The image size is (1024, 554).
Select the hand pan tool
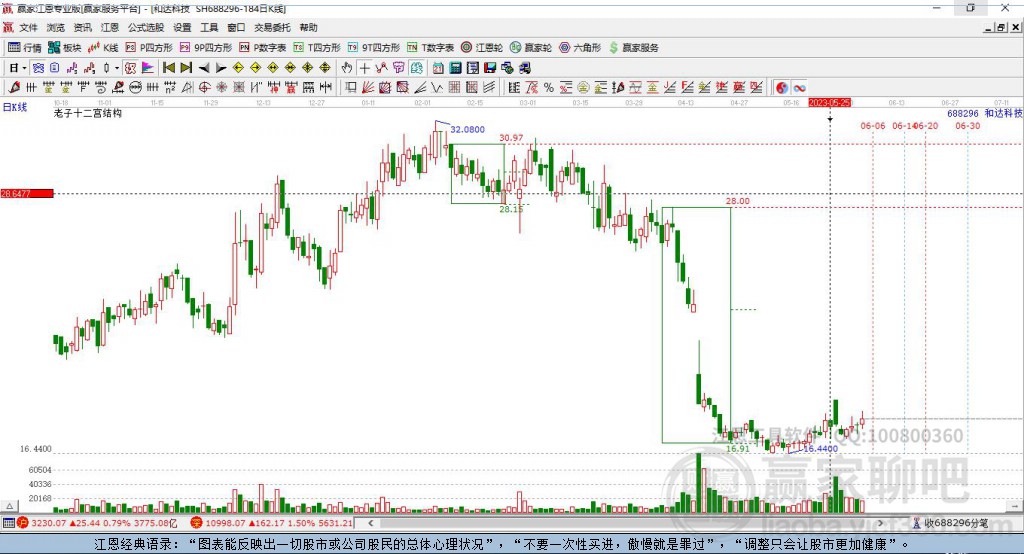tap(347, 68)
